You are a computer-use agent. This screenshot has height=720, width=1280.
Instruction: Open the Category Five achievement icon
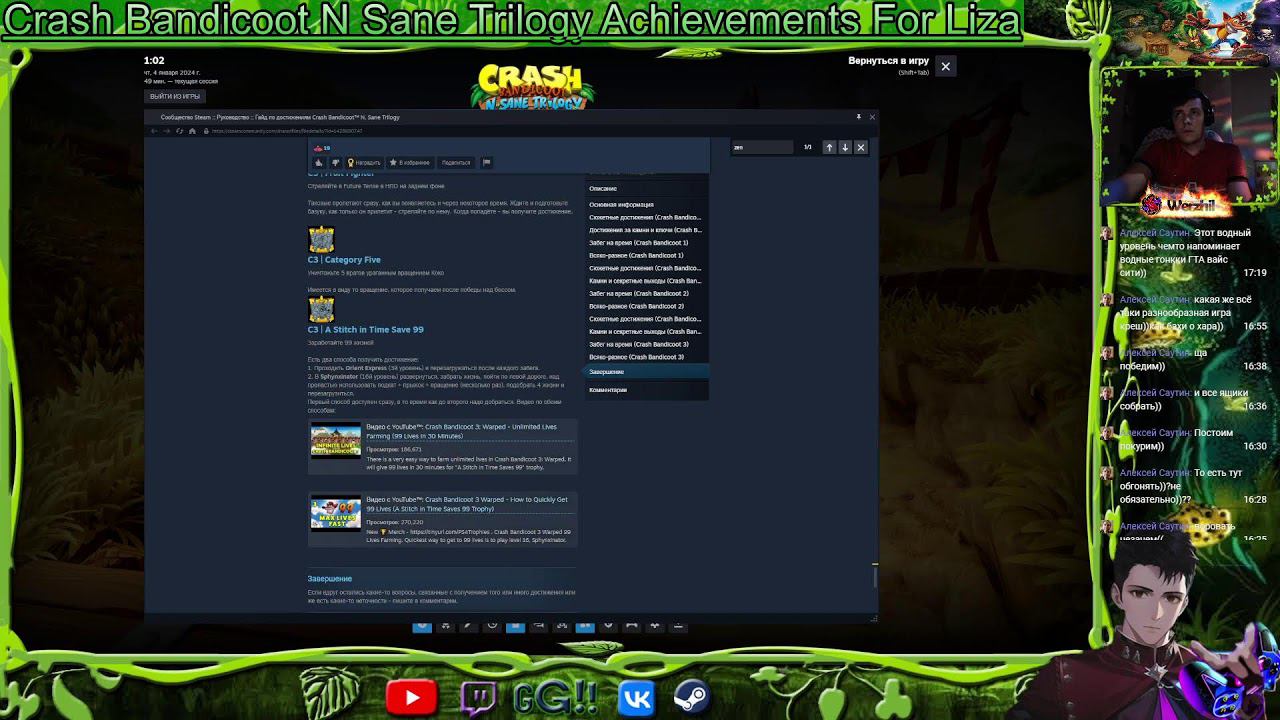coord(321,239)
